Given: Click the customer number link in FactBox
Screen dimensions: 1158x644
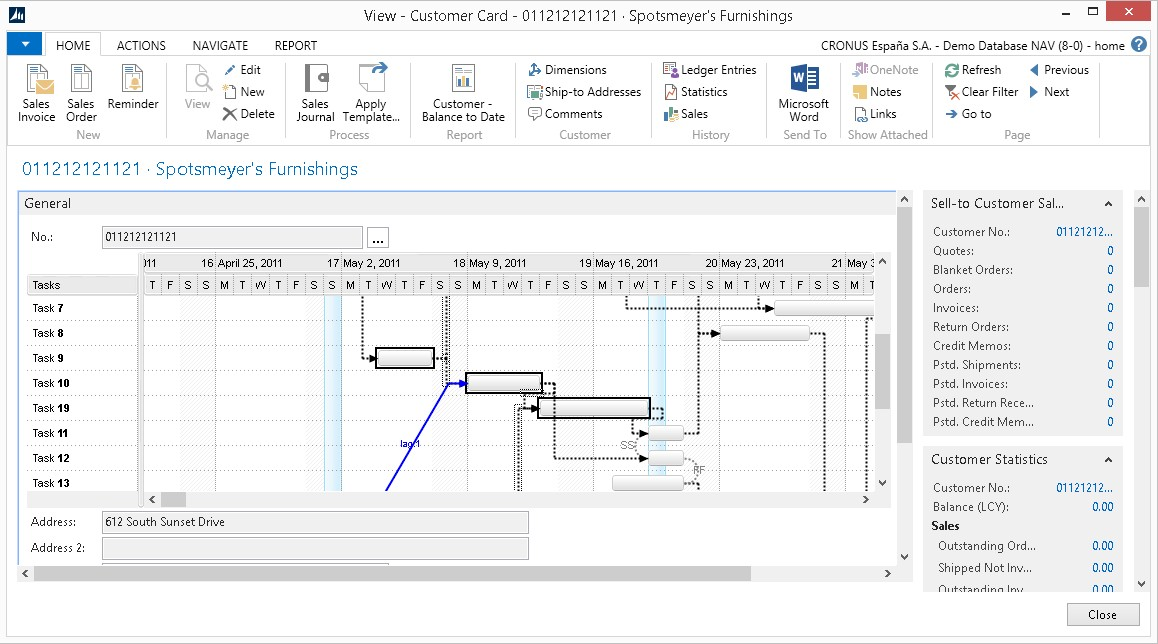Looking at the screenshot, I should (1084, 232).
